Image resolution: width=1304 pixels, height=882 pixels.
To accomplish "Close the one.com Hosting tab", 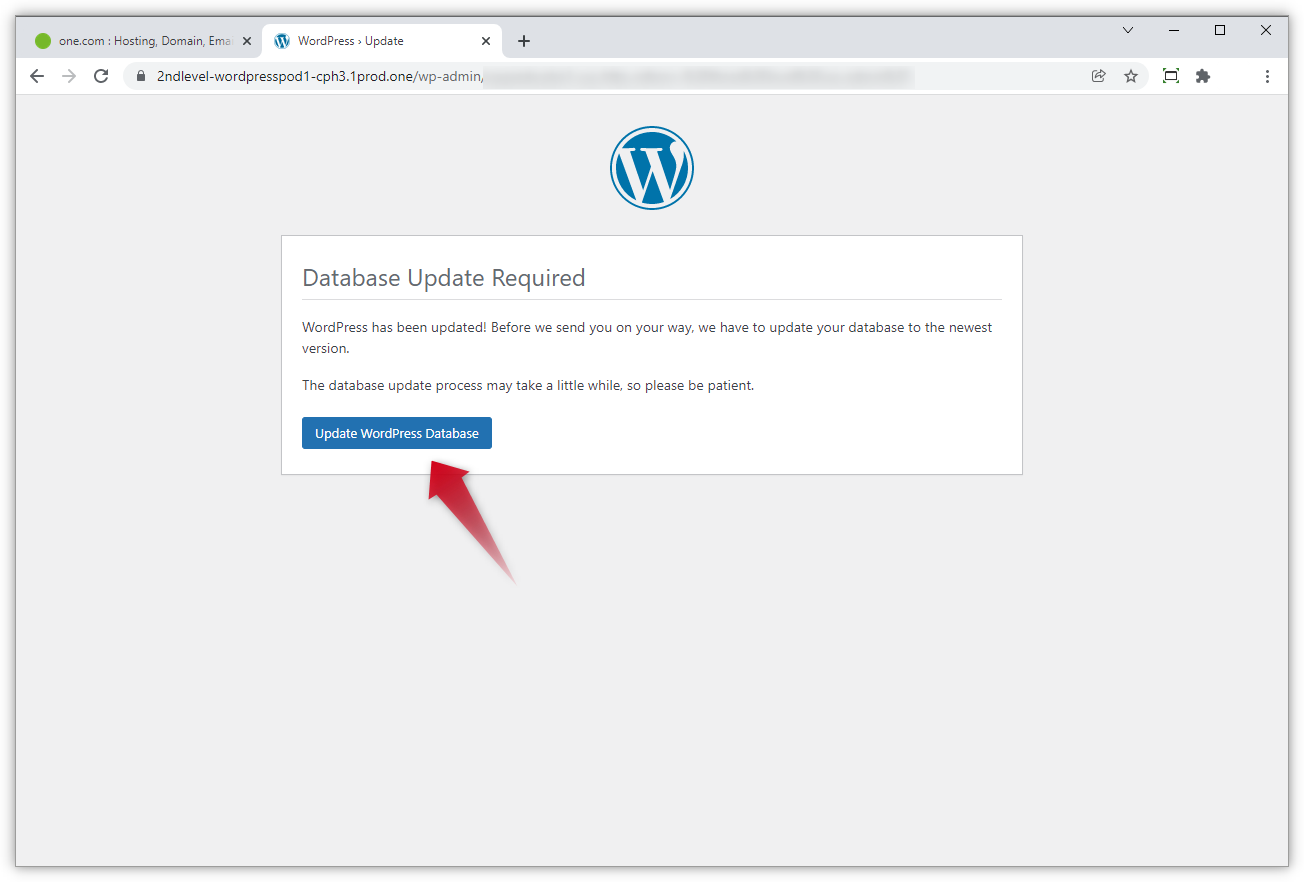I will click(x=247, y=41).
